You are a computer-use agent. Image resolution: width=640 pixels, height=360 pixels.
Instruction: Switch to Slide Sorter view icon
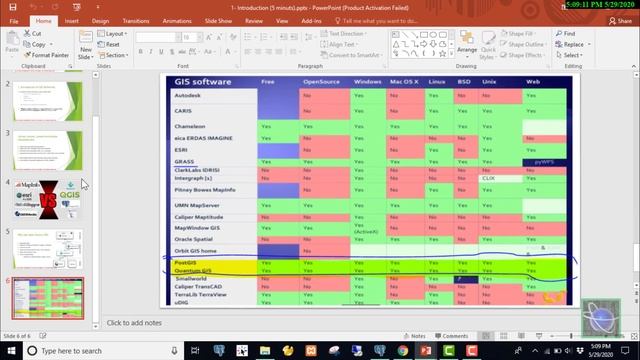[x=504, y=336]
